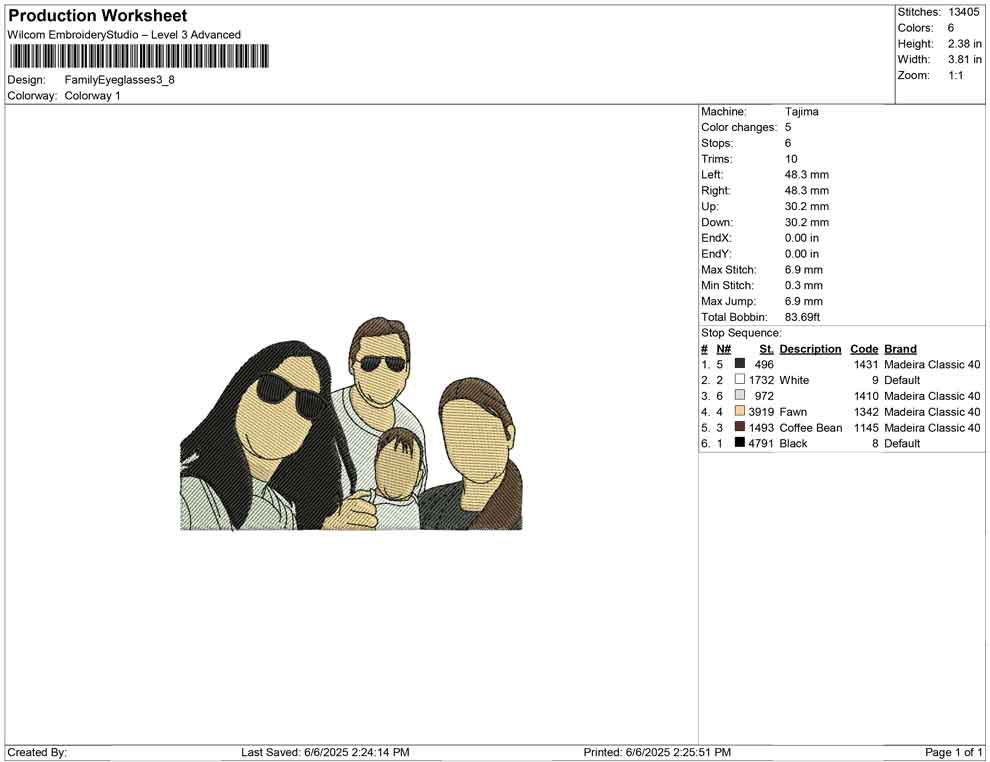Click 'Printed: 6/6/2025 2:25:51 PM'
The width and height of the screenshot is (990, 762).
[x=657, y=752]
